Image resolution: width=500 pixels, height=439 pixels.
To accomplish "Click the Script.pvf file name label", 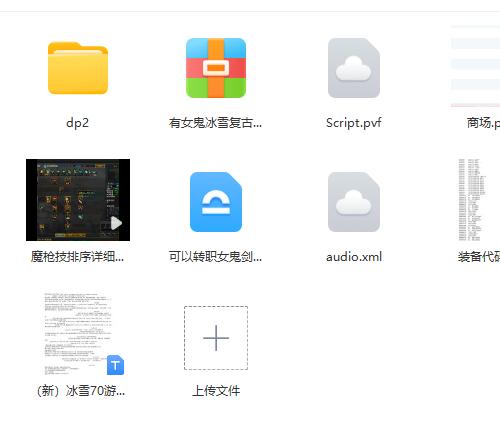I will point(354,123).
